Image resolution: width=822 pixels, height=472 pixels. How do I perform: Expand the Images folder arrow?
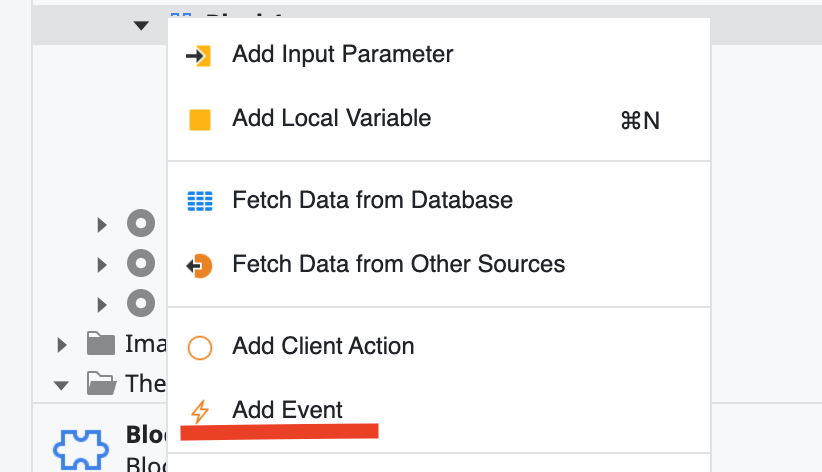[x=62, y=345]
